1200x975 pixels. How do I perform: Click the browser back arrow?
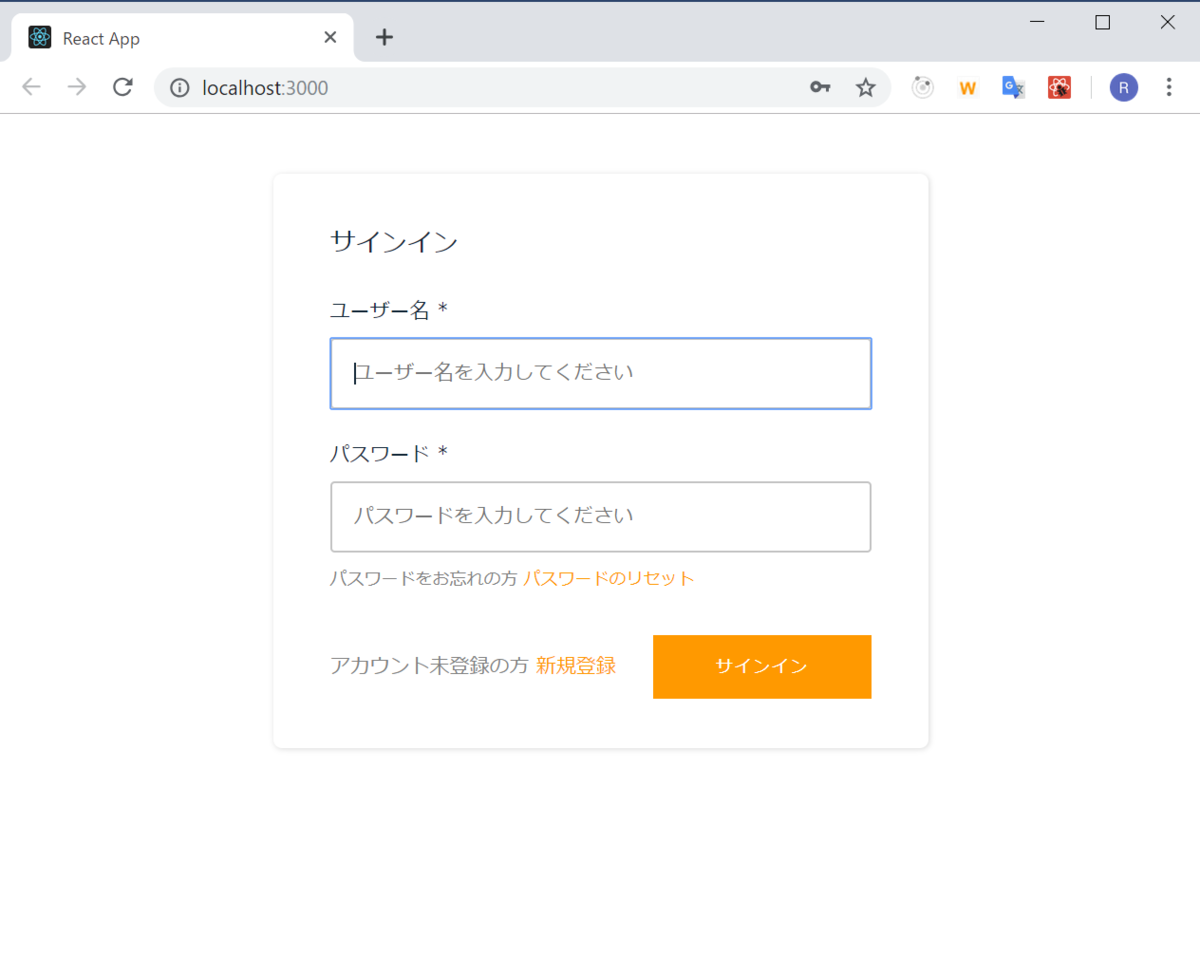point(32,88)
